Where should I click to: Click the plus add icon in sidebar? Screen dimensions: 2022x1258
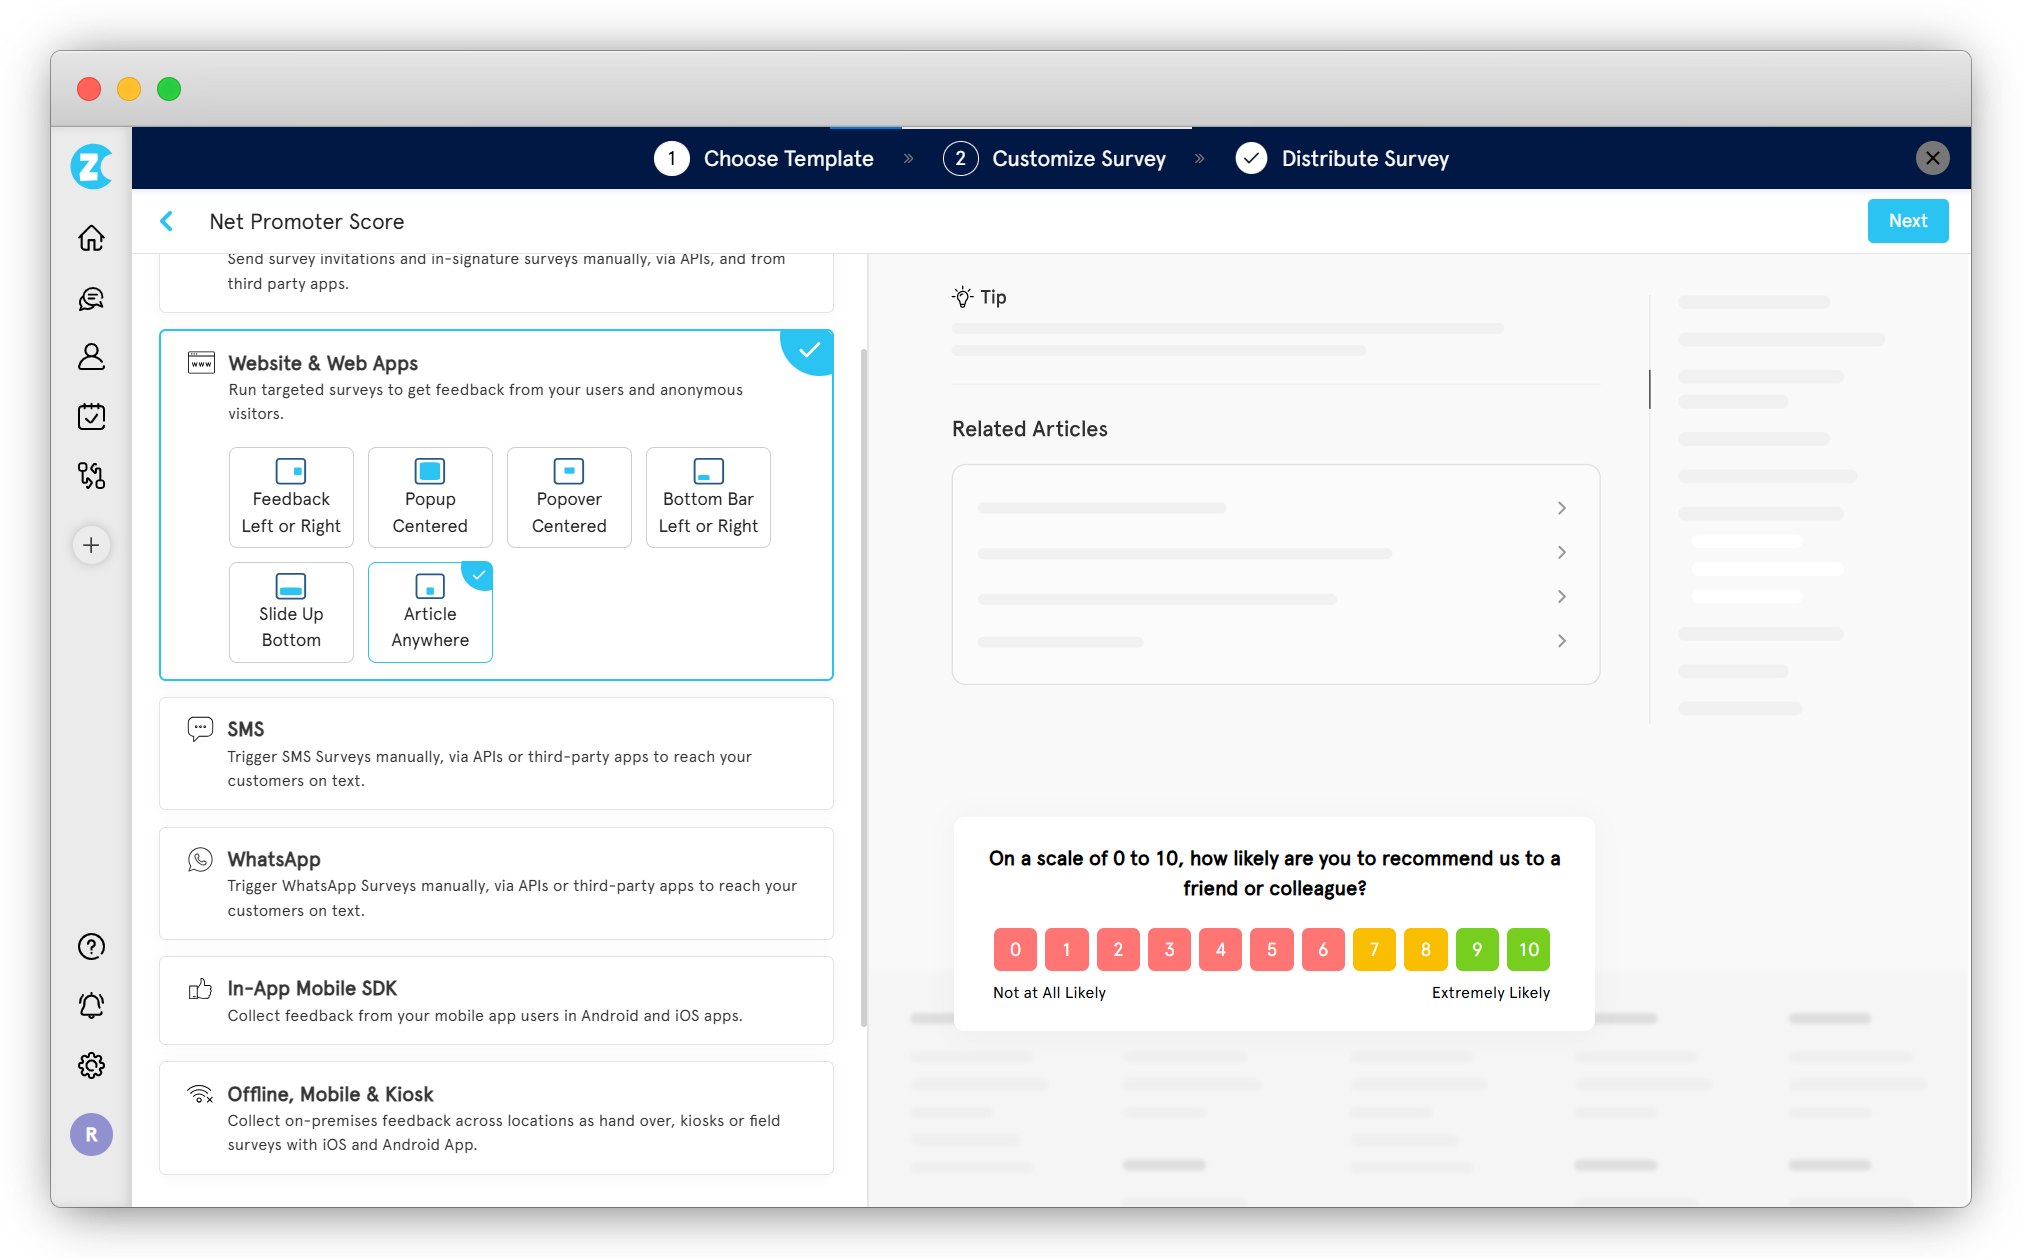pyautogui.click(x=91, y=545)
